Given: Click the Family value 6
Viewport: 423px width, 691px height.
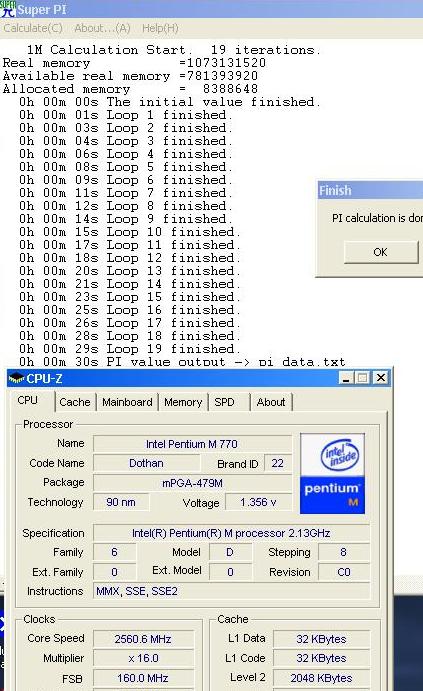Looking at the screenshot, I should [115, 552].
